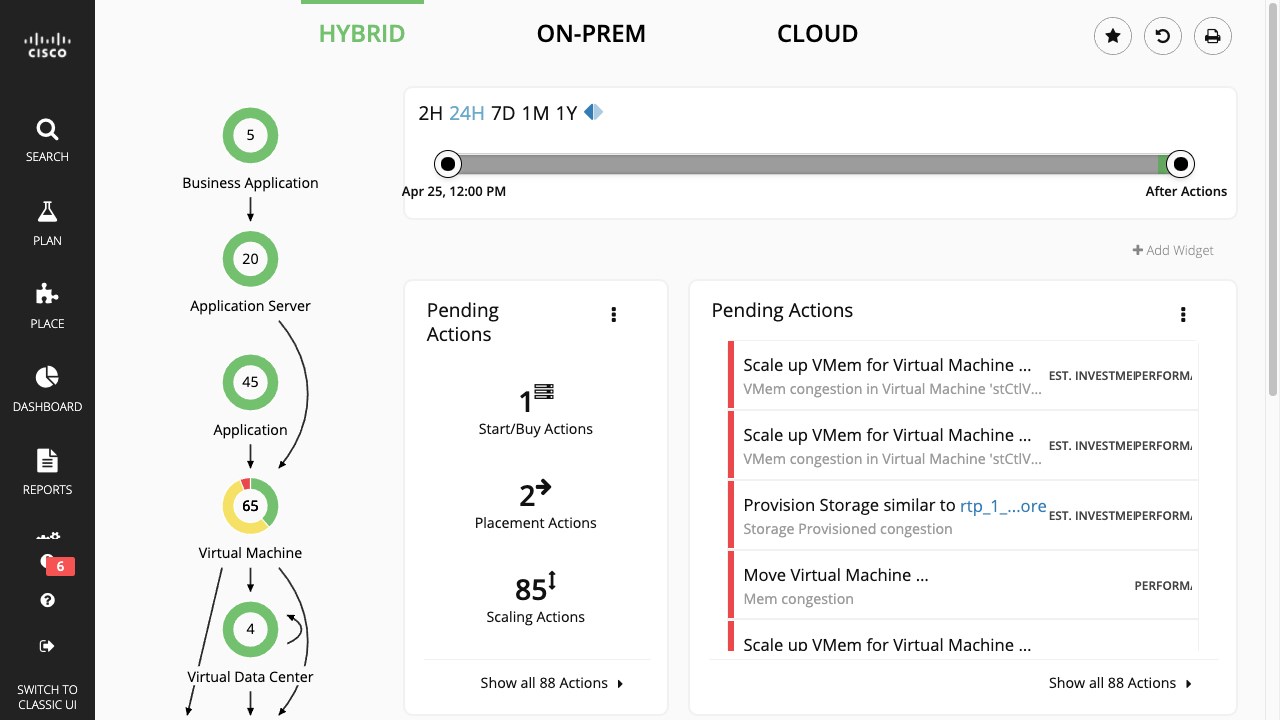Open the first Scale up VMem action
This screenshot has height=720, width=1280.
pyautogui.click(x=964, y=376)
